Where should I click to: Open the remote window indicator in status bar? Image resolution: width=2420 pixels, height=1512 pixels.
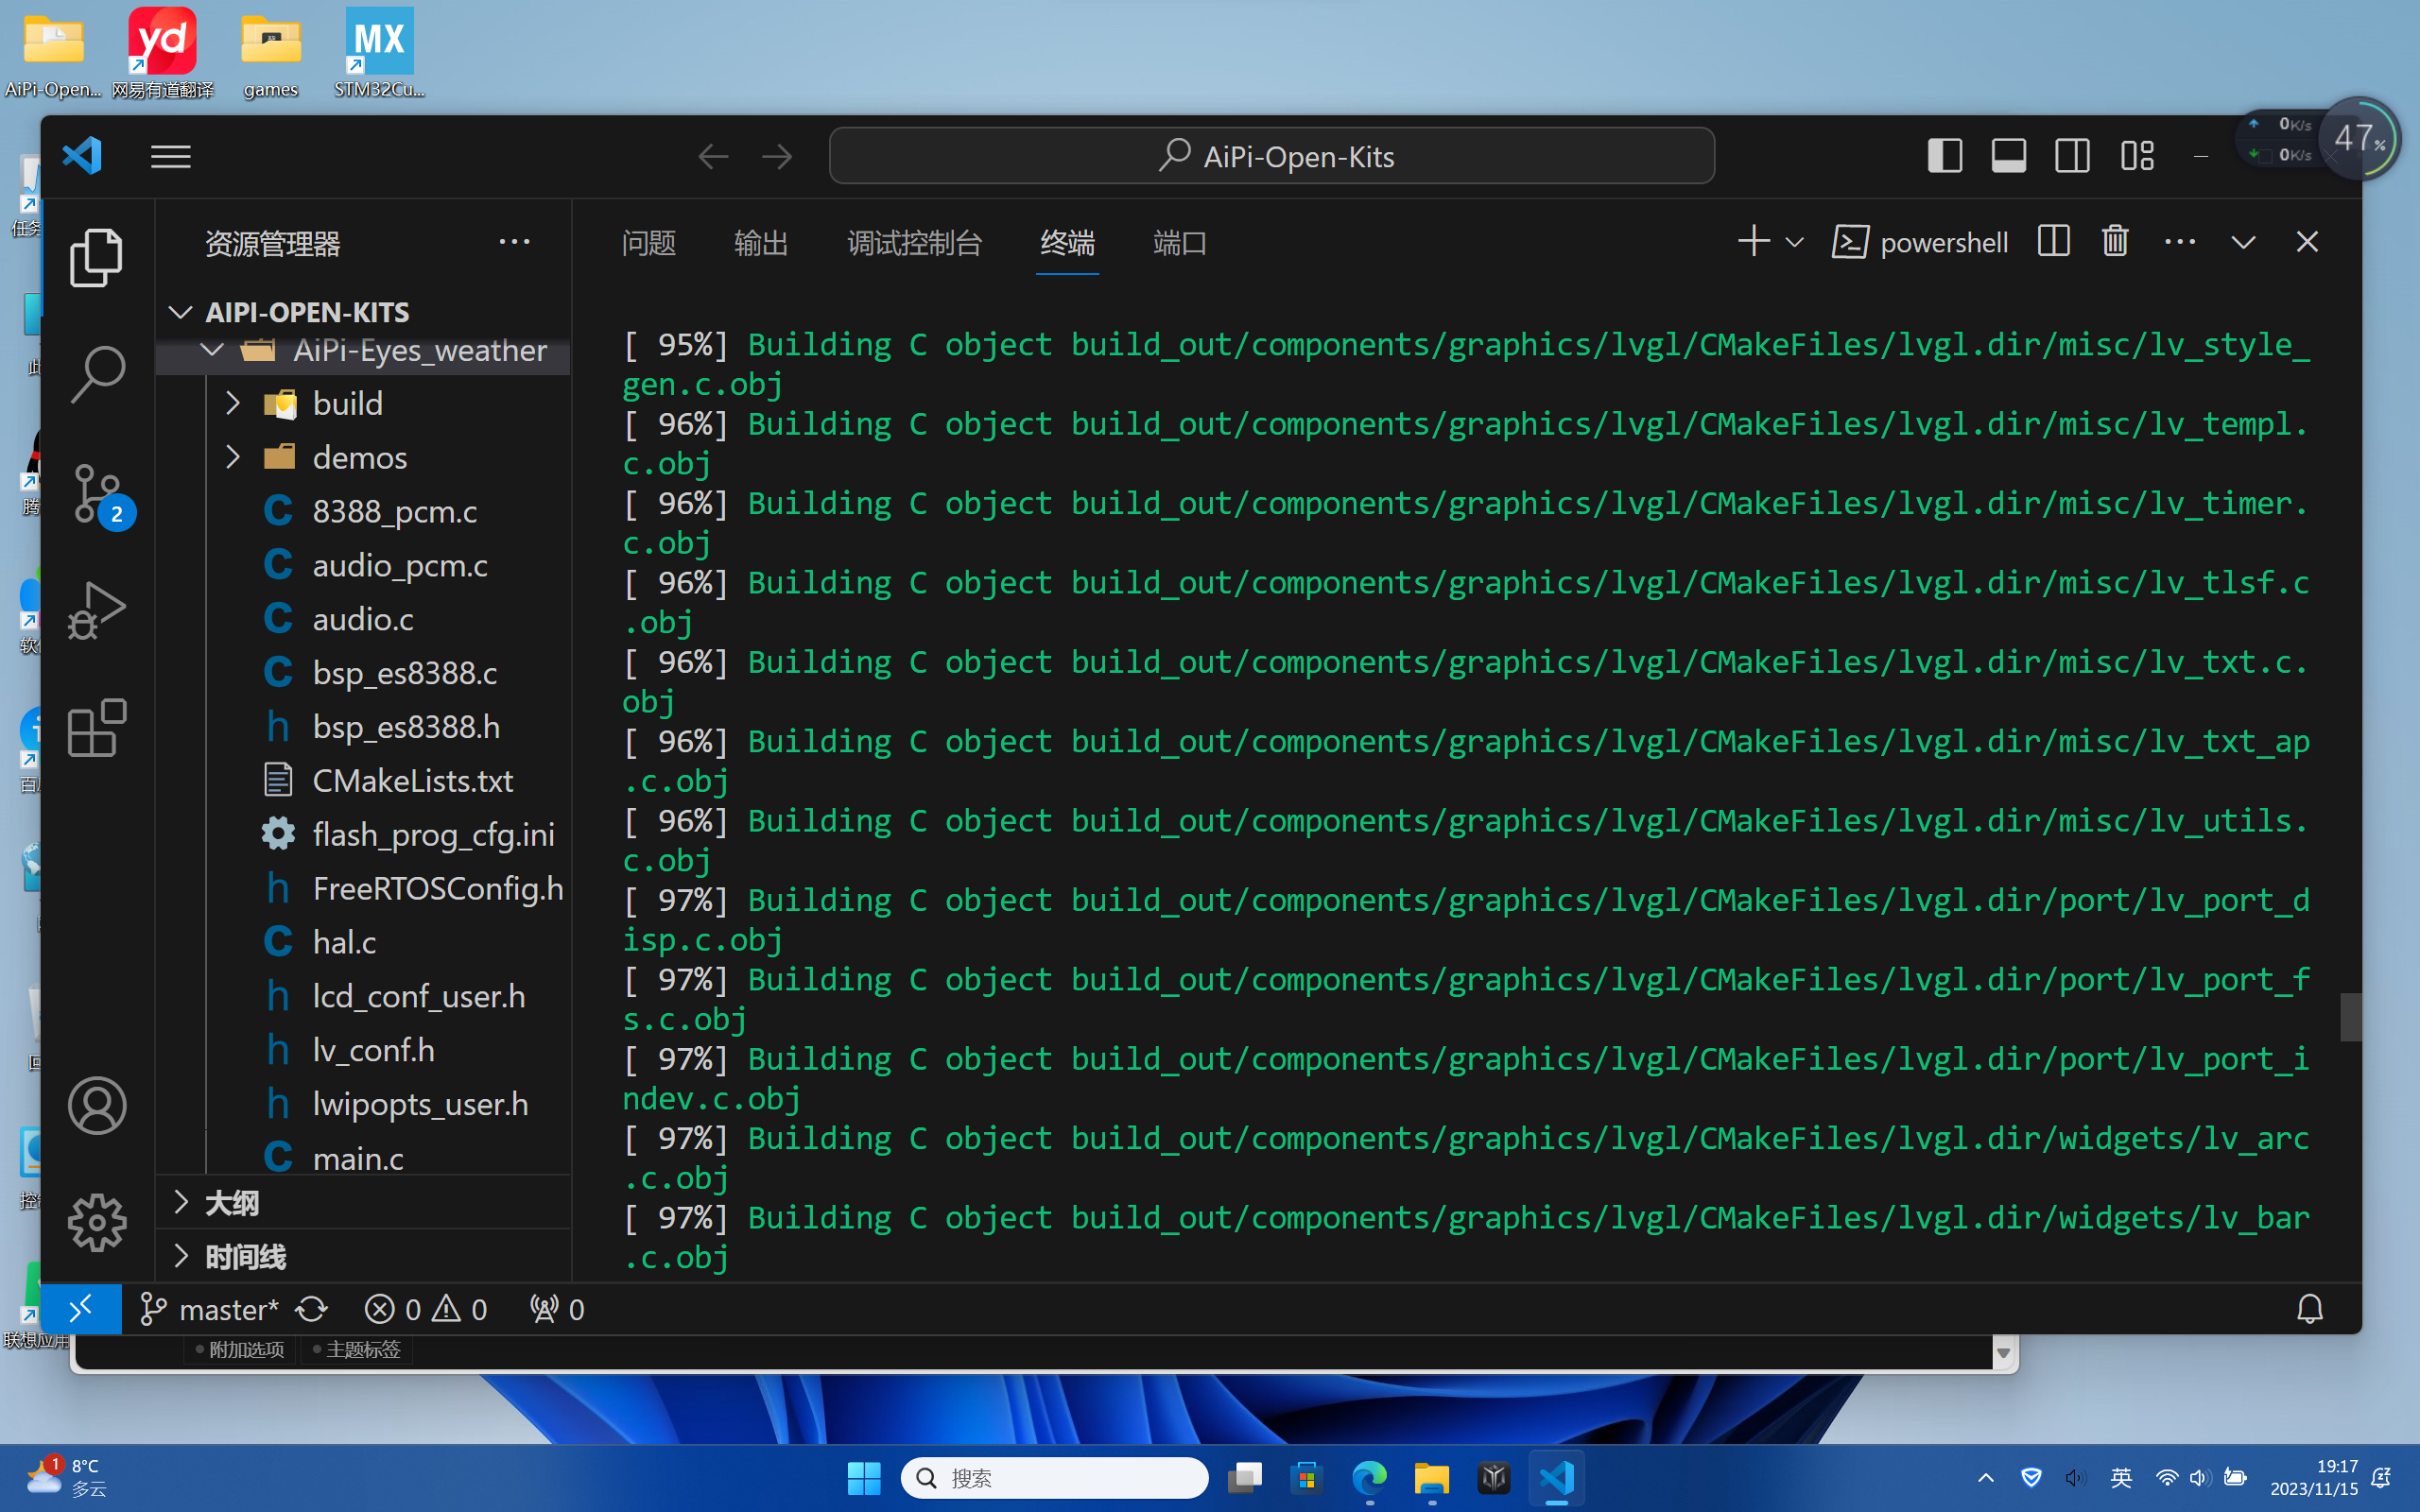81,1309
